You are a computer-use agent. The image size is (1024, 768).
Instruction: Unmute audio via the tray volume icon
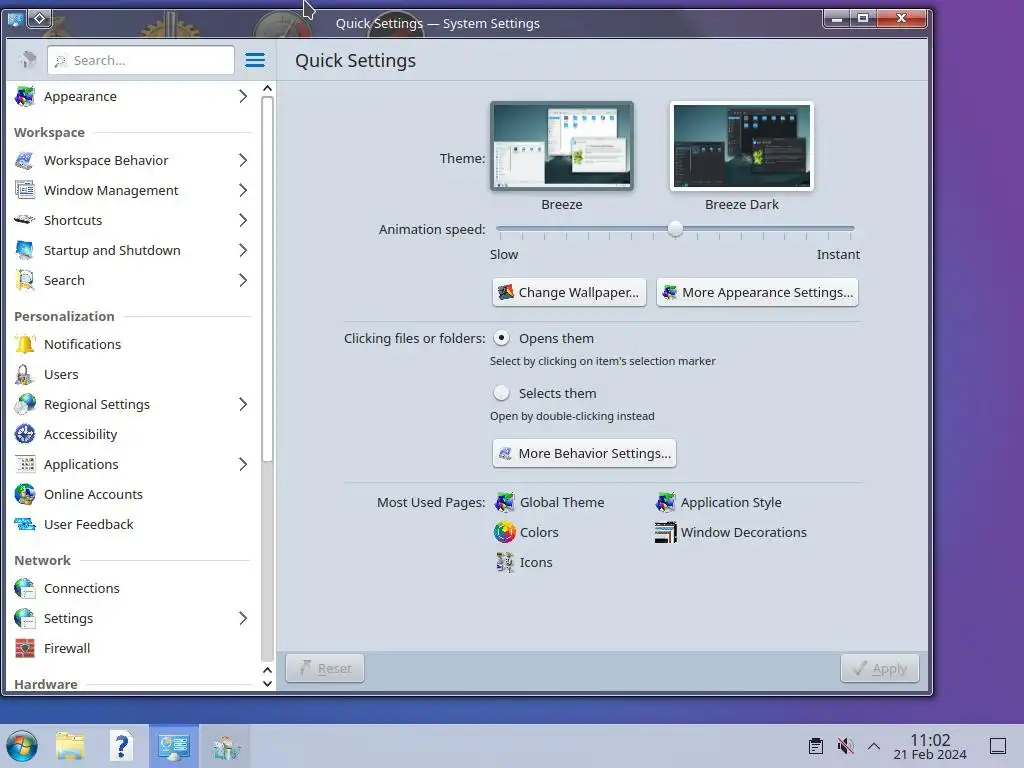(845, 746)
